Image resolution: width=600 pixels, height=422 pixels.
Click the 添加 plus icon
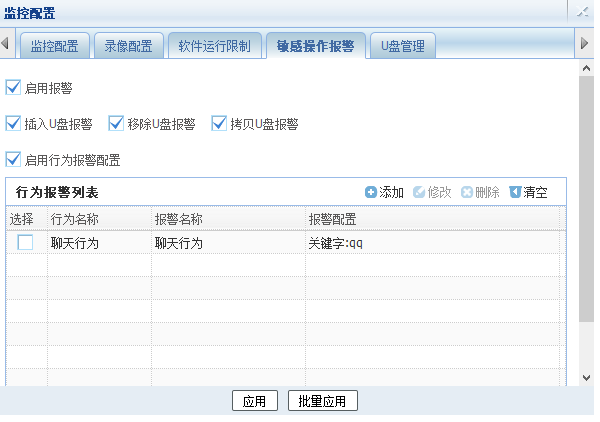(370, 192)
